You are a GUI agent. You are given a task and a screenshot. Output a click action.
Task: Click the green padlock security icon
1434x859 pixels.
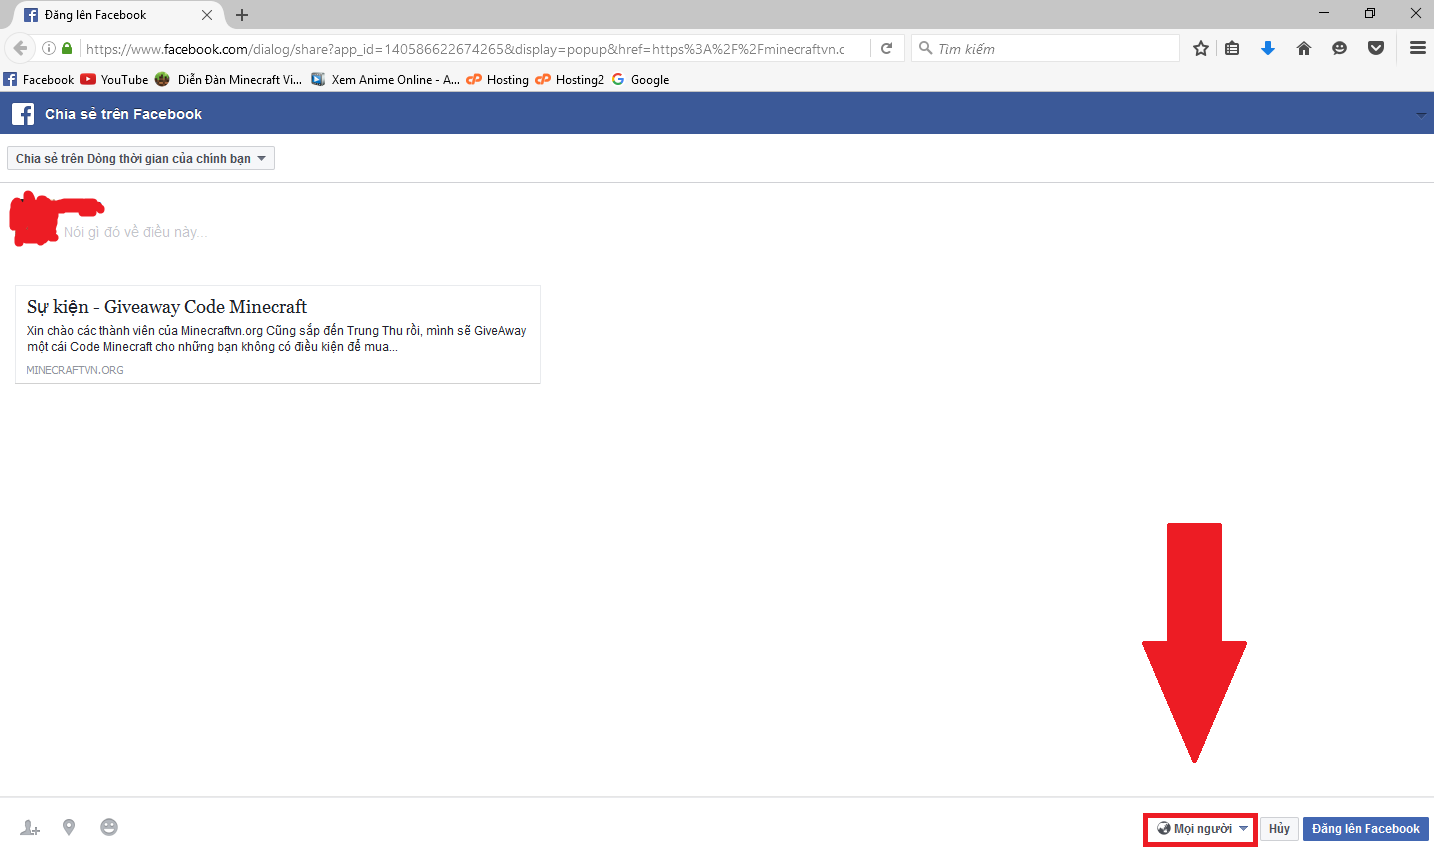[x=67, y=48]
